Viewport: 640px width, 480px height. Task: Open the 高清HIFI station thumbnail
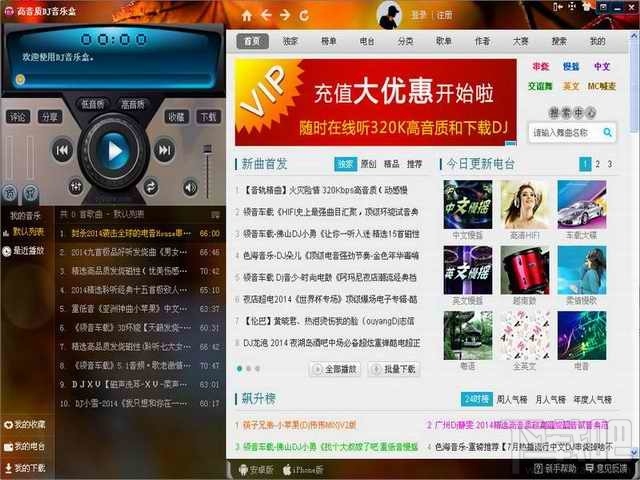click(525, 204)
